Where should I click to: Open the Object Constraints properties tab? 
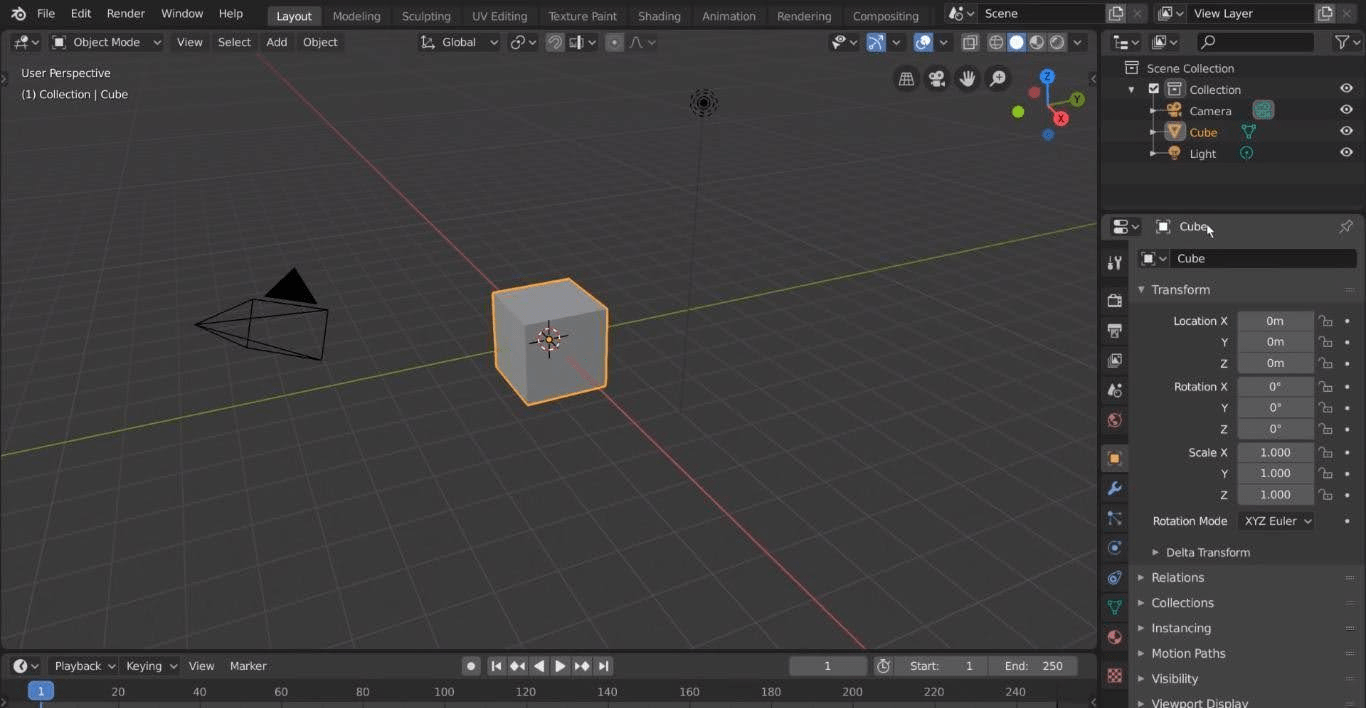point(1114,577)
